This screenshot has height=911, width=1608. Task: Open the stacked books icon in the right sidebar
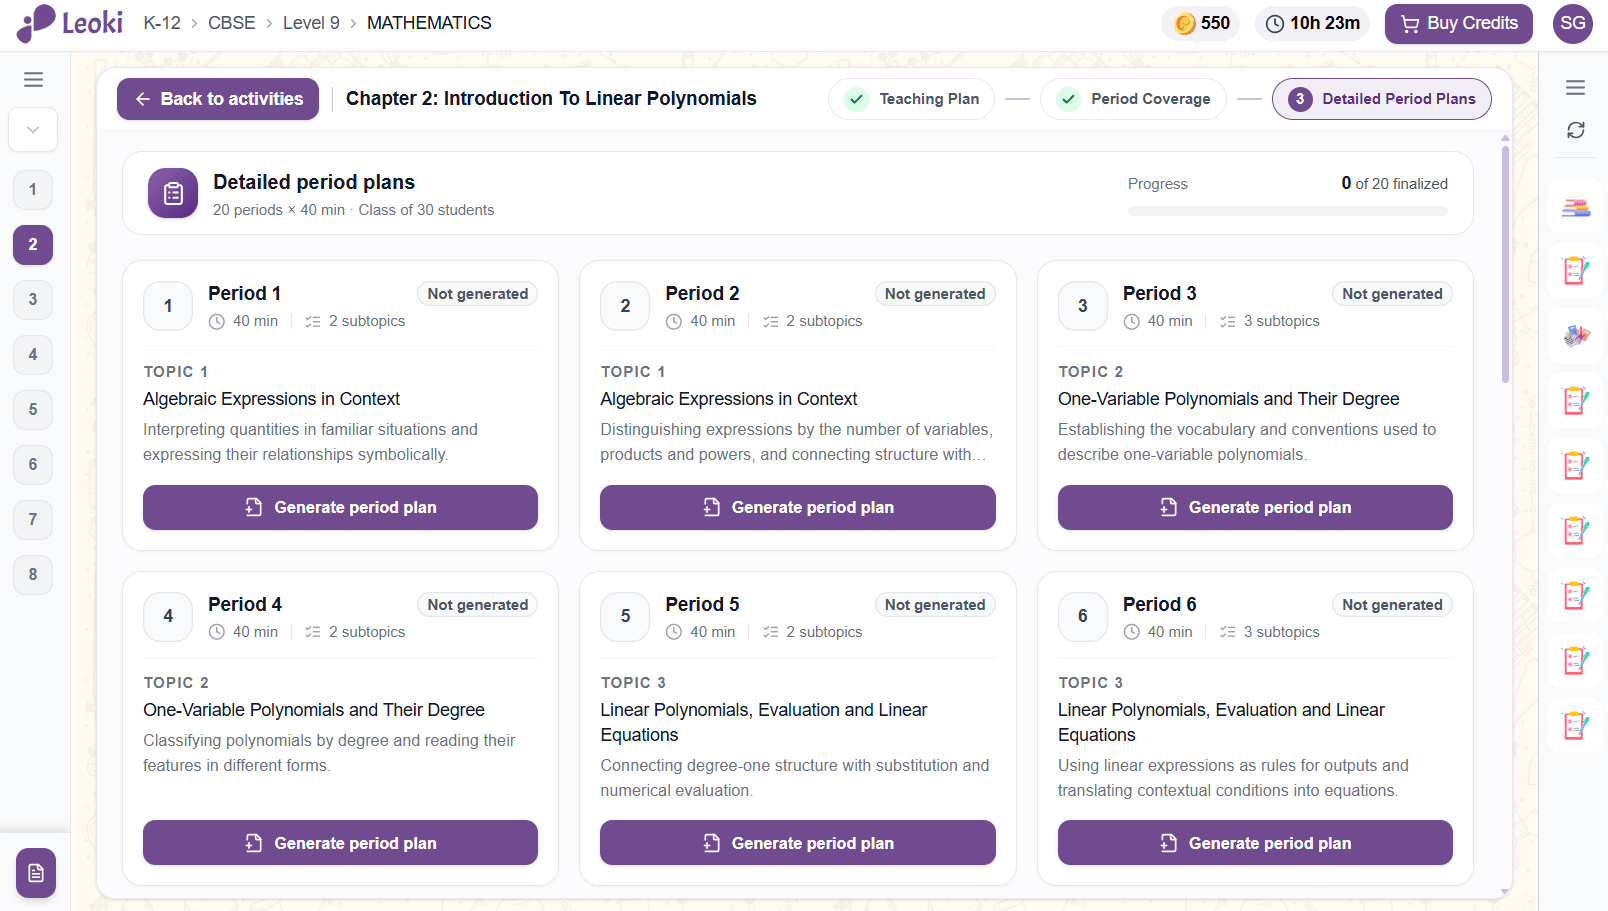tap(1576, 207)
